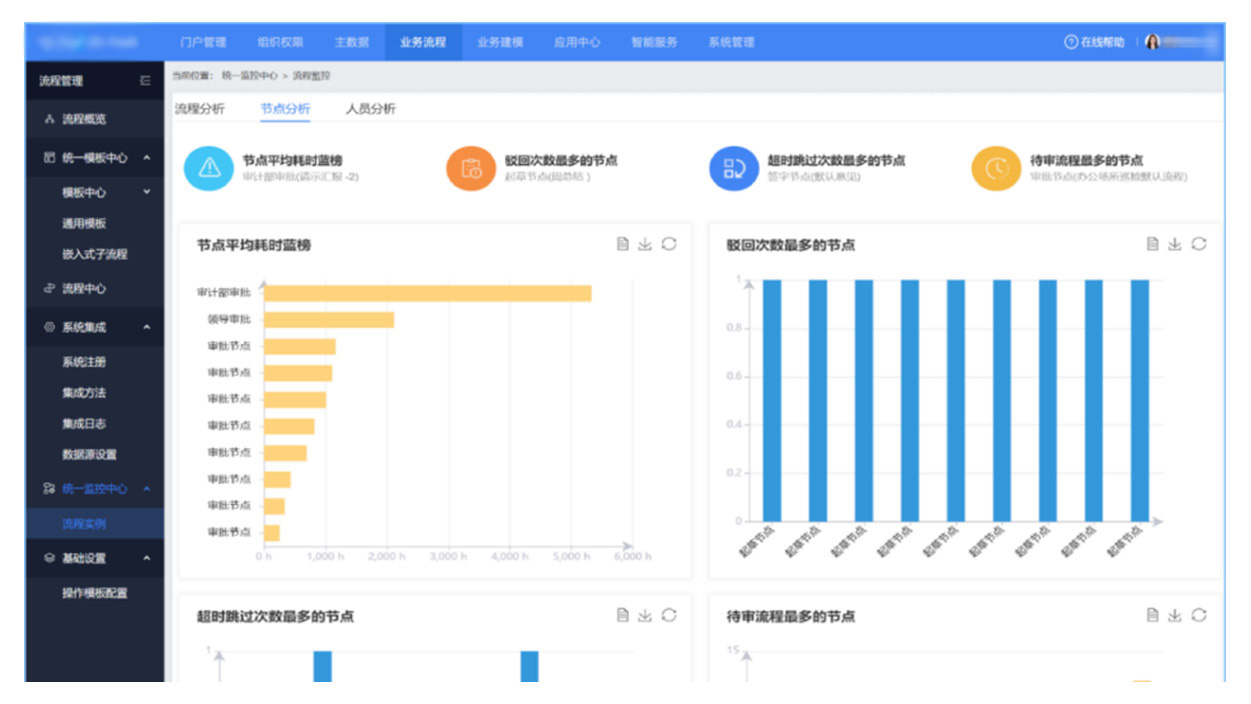The width and height of the screenshot is (1251, 704).
Task: Open 嵌入式子流程 in the sidebar
Action: pyautogui.click(x=95, y=254)
